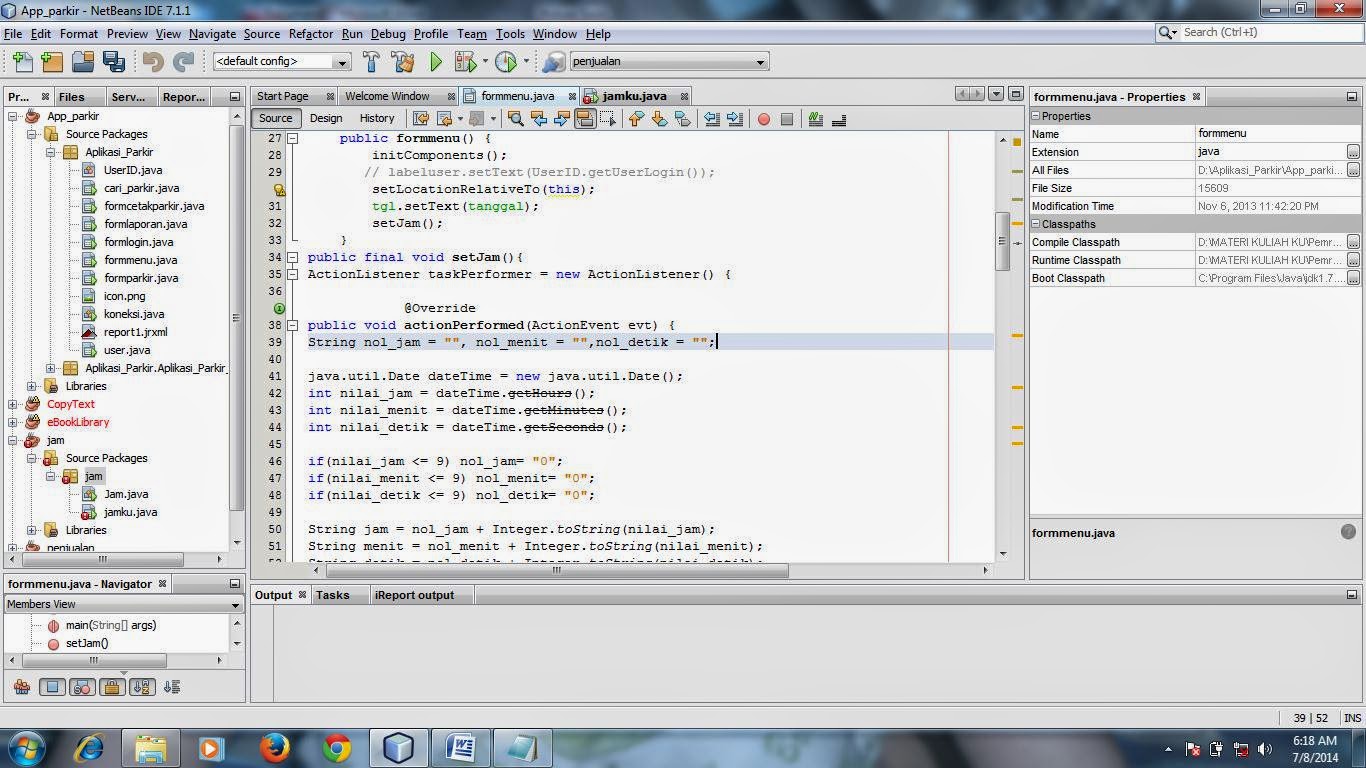Open the Refactor menu
This screenshot has width=1366, height=768.
[x=311, y=33]
